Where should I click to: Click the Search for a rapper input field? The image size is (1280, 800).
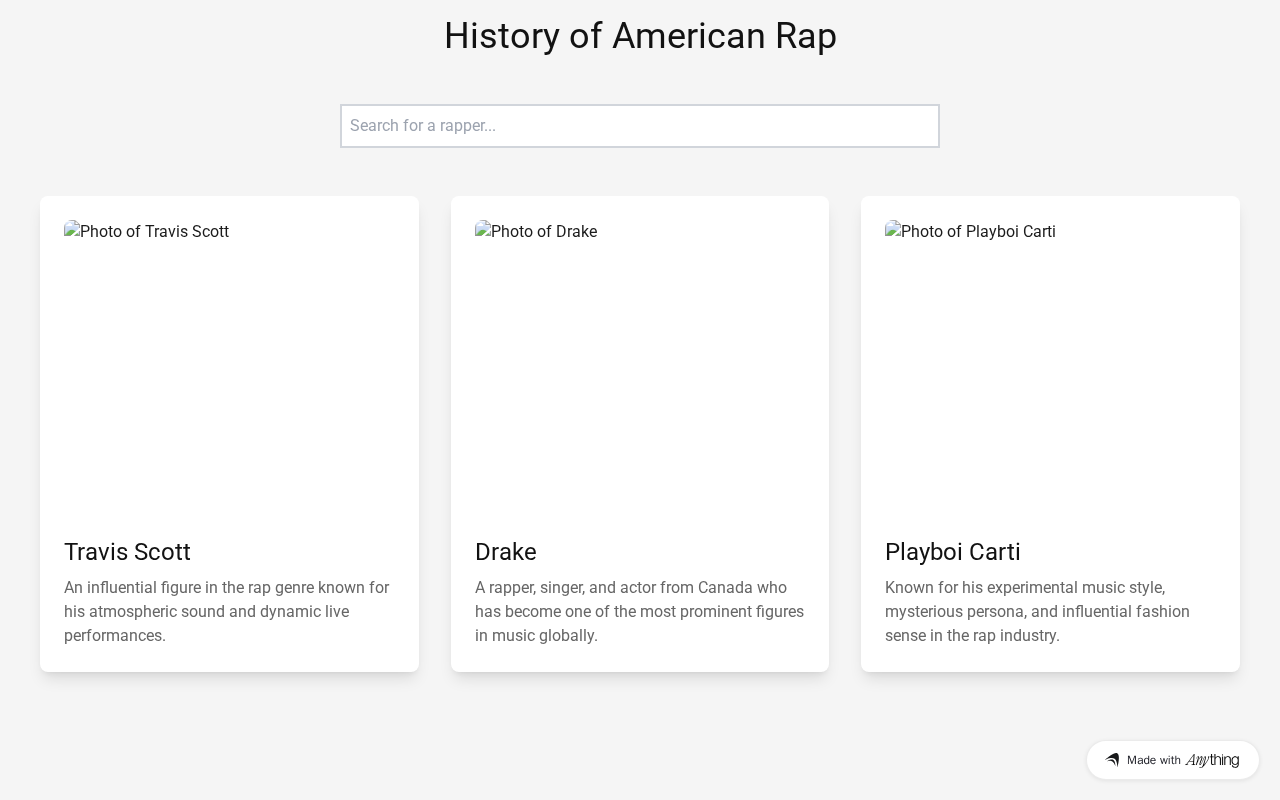pyautogui.click(x=639, y=126)
